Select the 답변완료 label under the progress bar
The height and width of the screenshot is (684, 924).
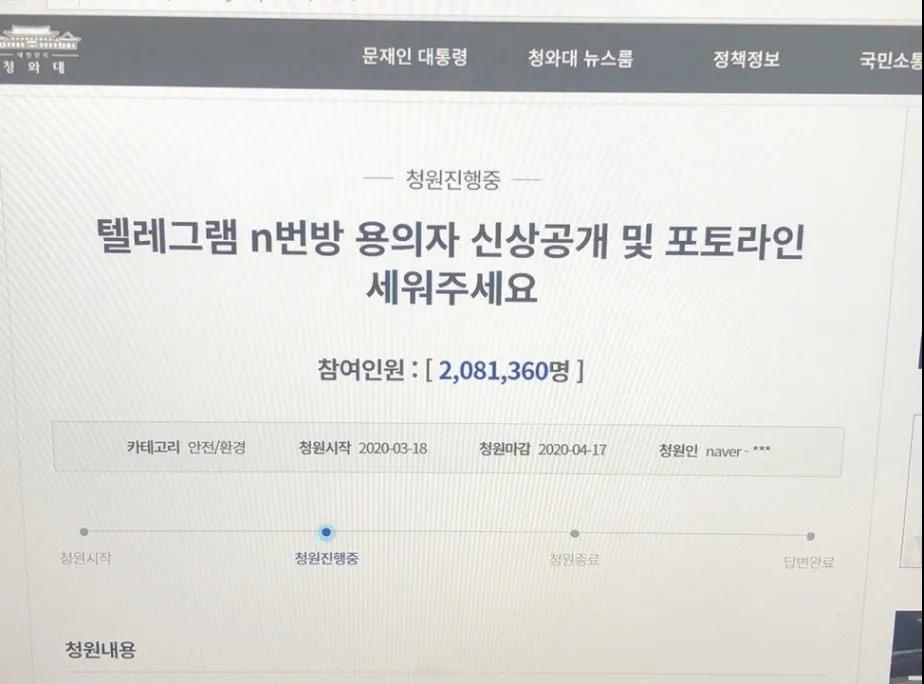point(808,561)
